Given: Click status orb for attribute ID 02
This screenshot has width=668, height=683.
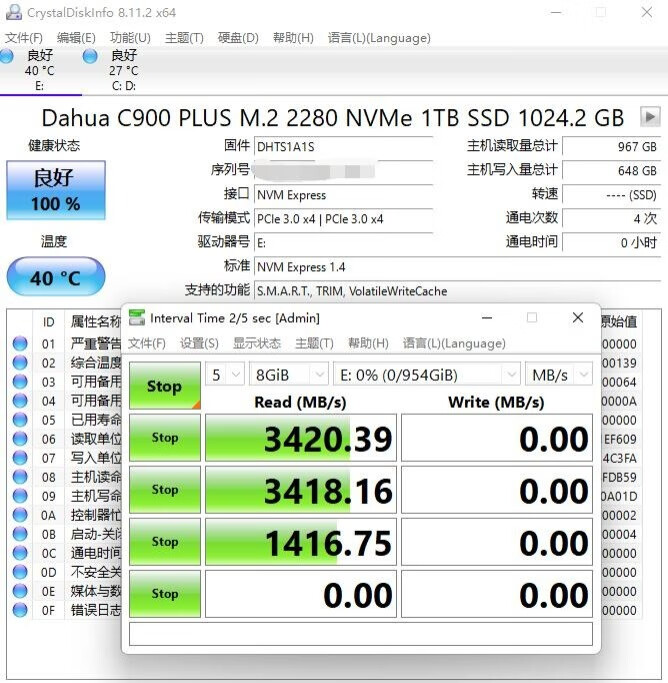Looking at the screenshot, I should (x=20, y=362).
